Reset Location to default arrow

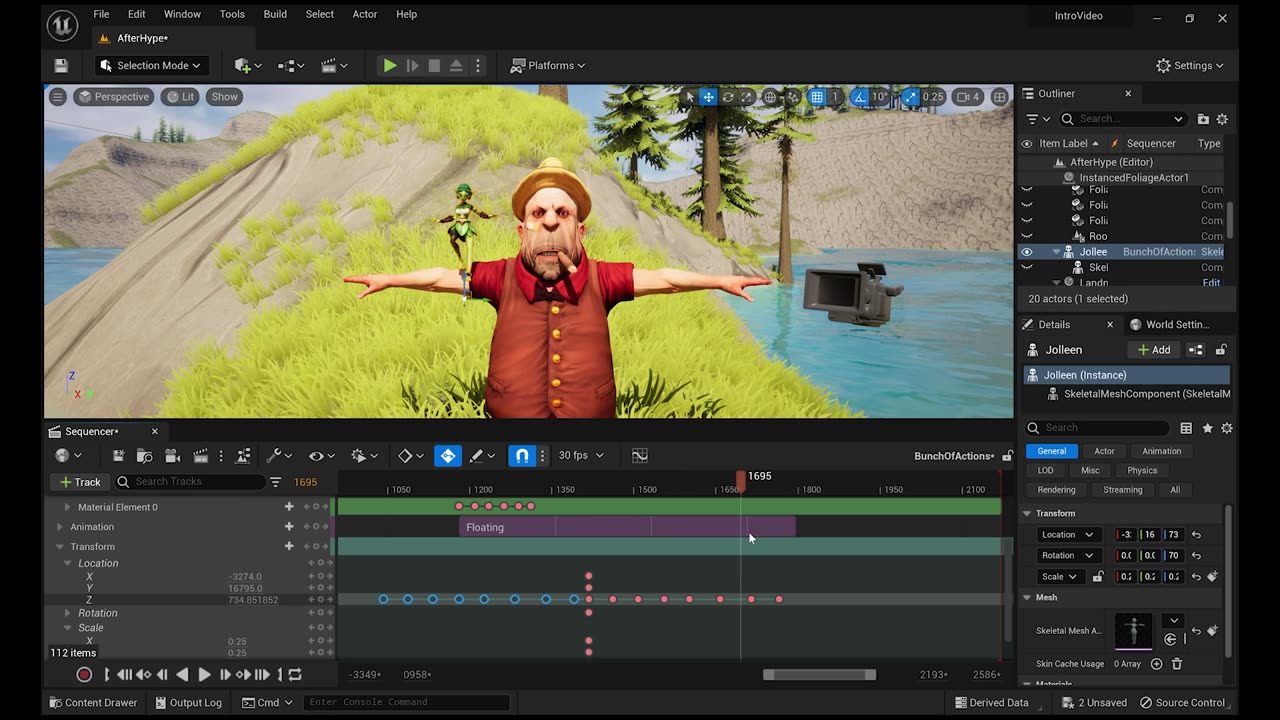[x=1196, y=535]
